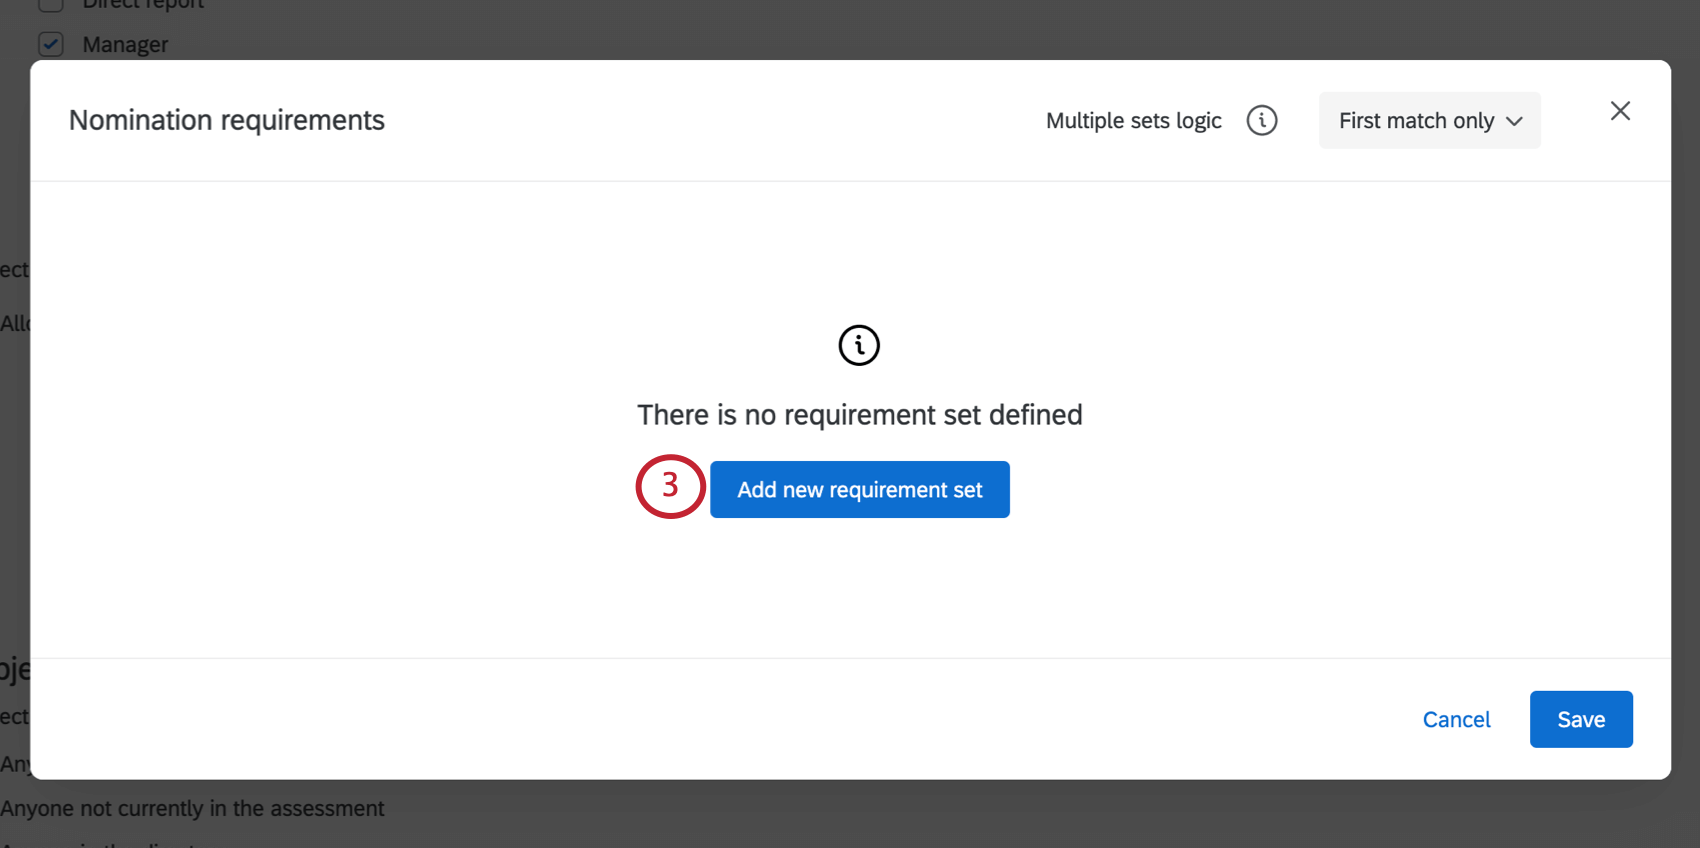
Task: Uncheck the Manager checkbox
Action: coord(51,44)
